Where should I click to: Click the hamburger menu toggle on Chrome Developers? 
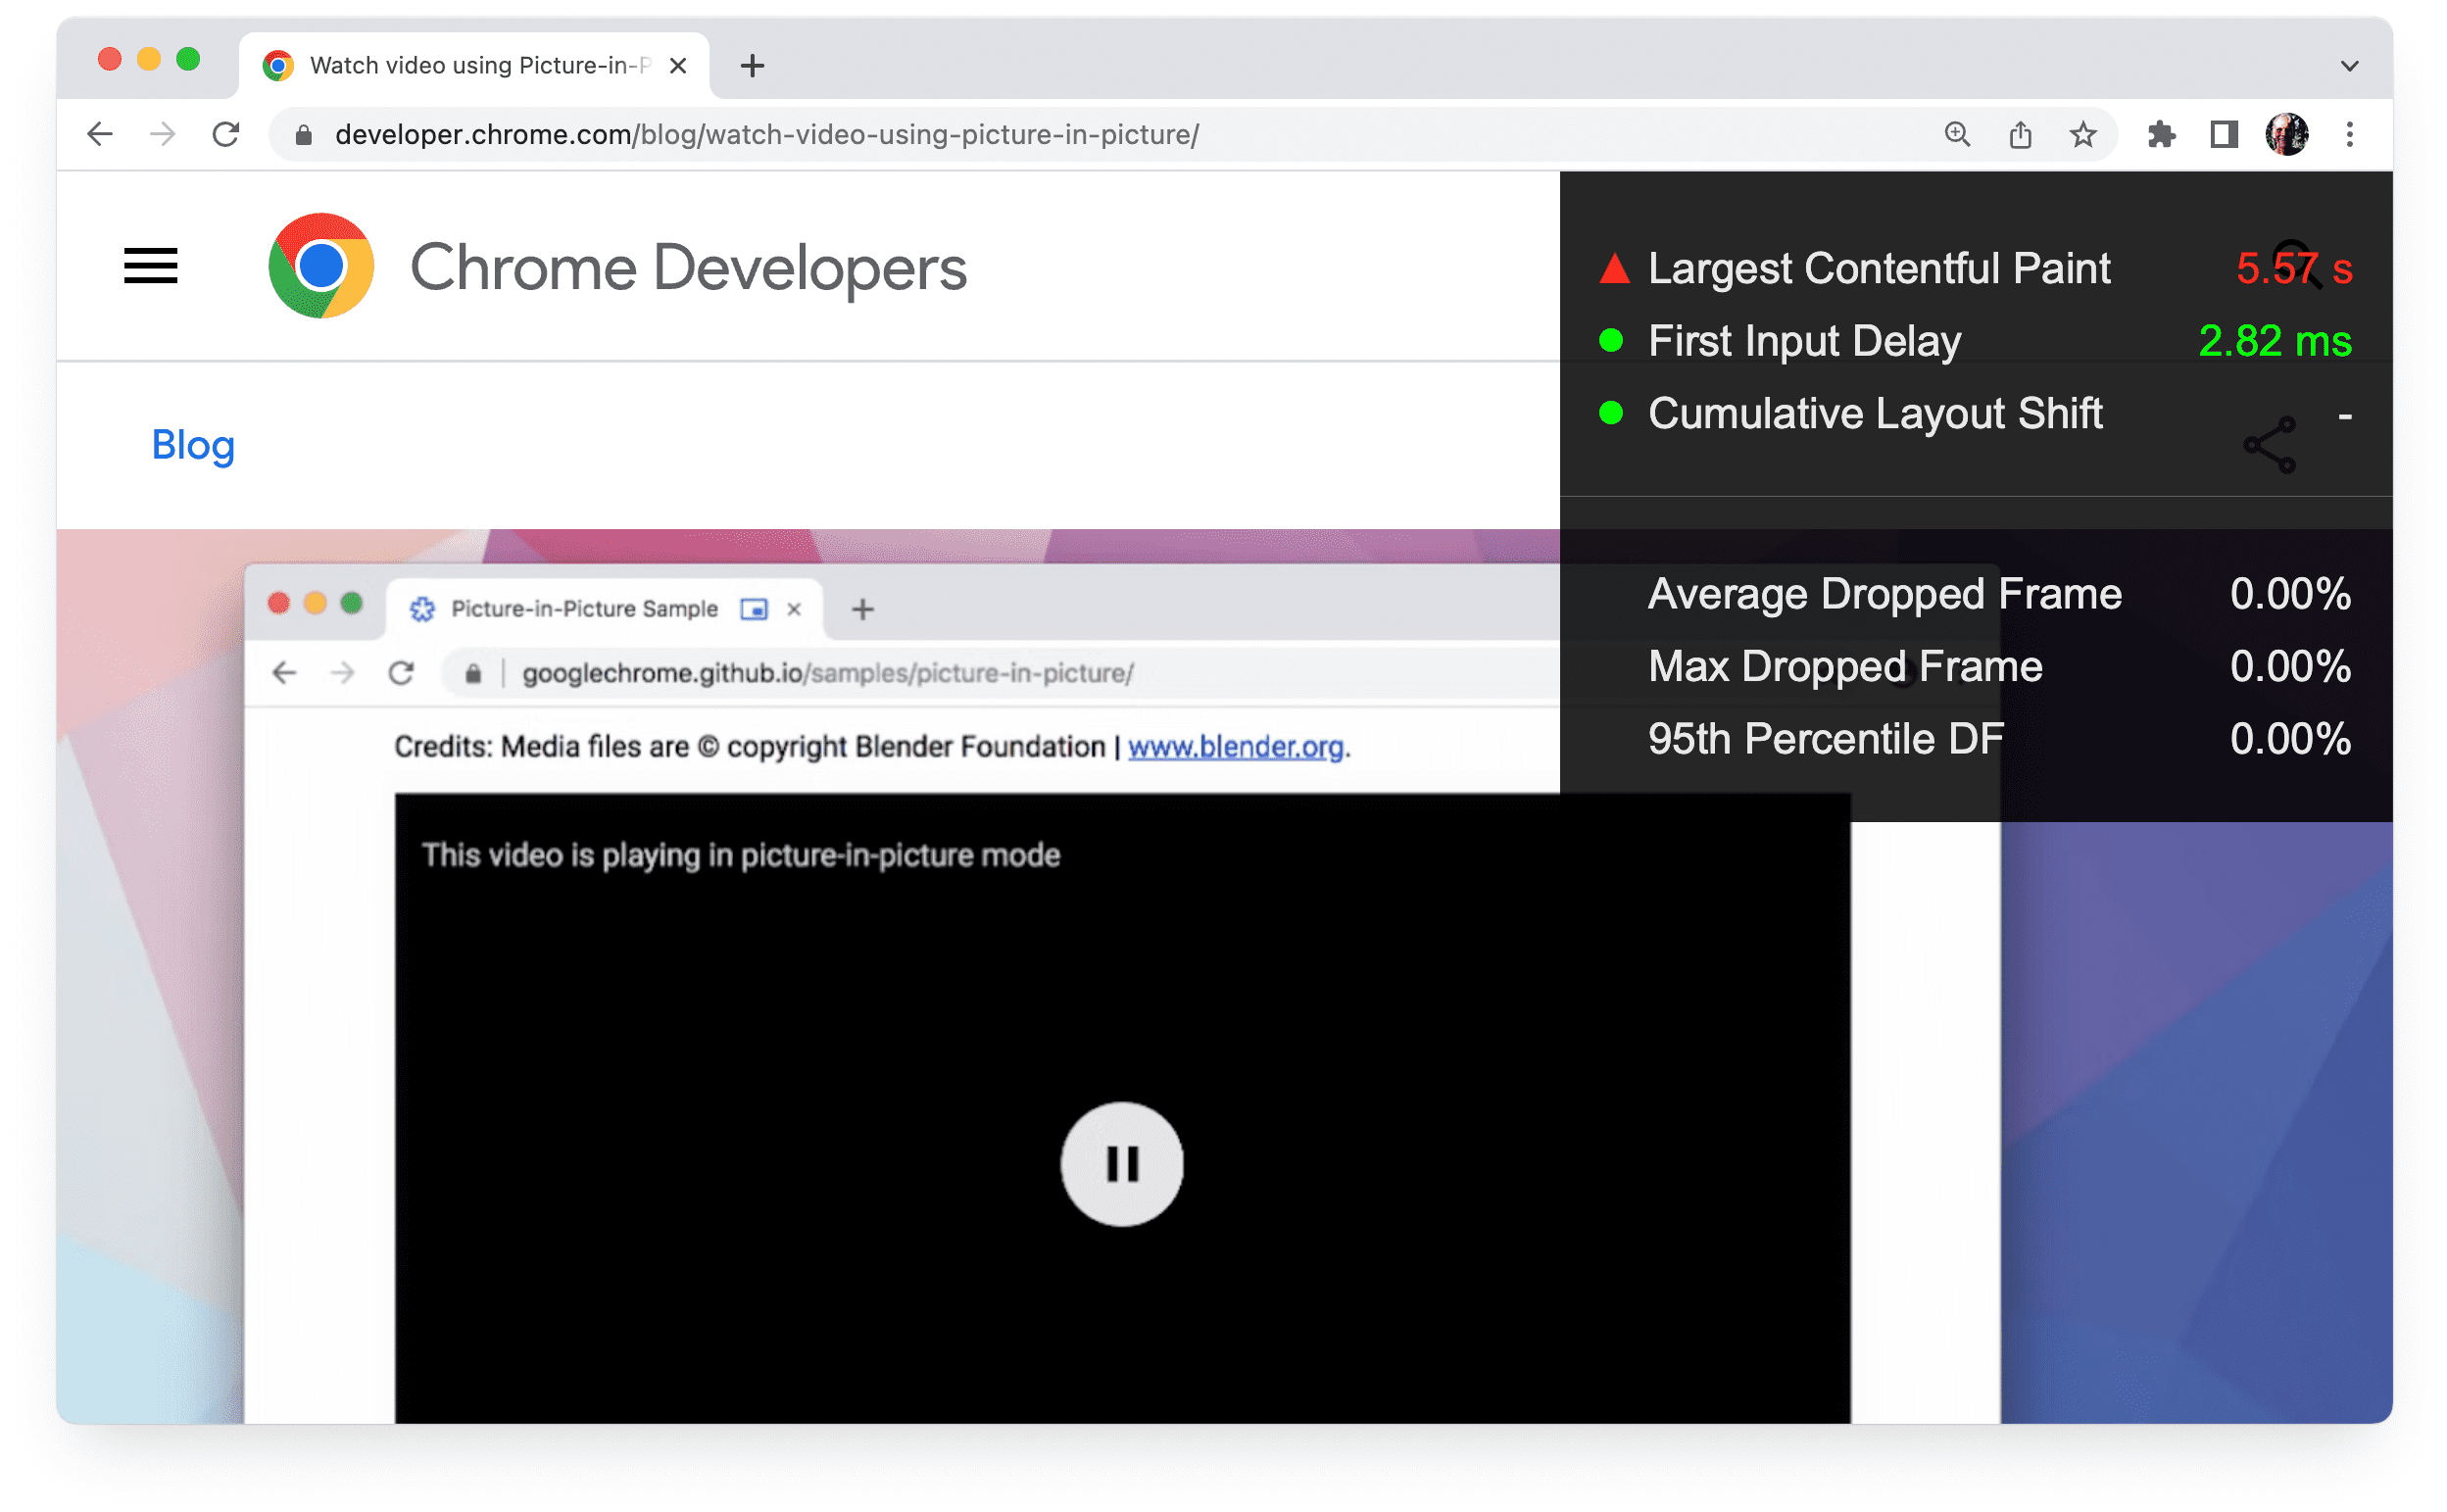[152, 266]
